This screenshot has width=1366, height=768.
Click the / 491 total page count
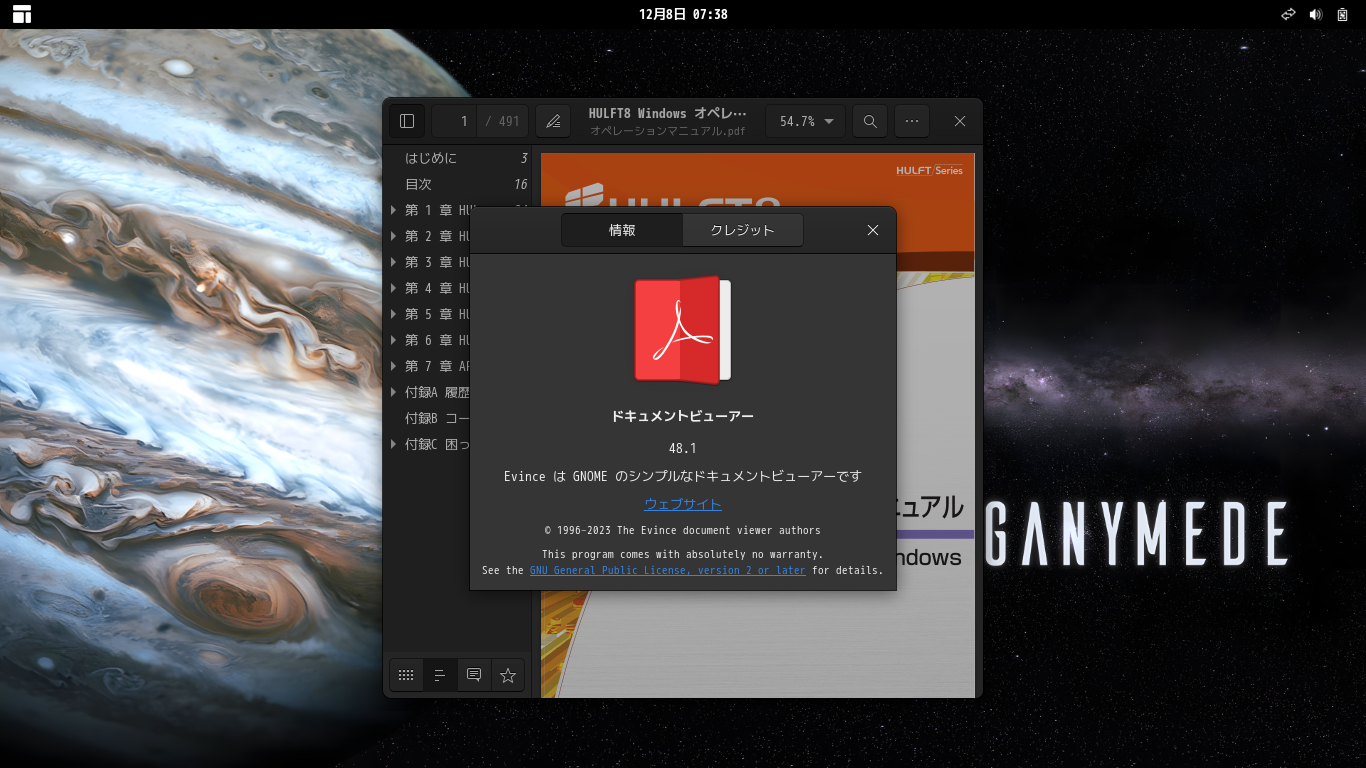(503, 121)
